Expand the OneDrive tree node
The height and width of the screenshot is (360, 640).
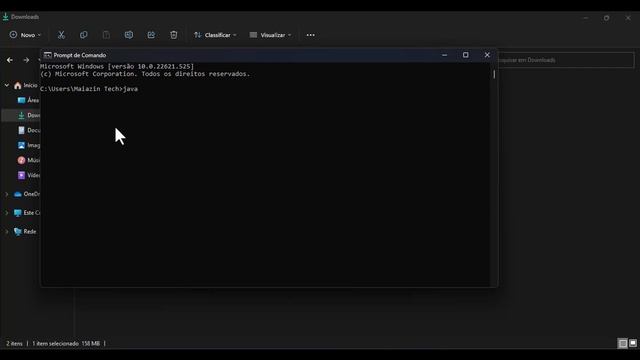[7, 194]
